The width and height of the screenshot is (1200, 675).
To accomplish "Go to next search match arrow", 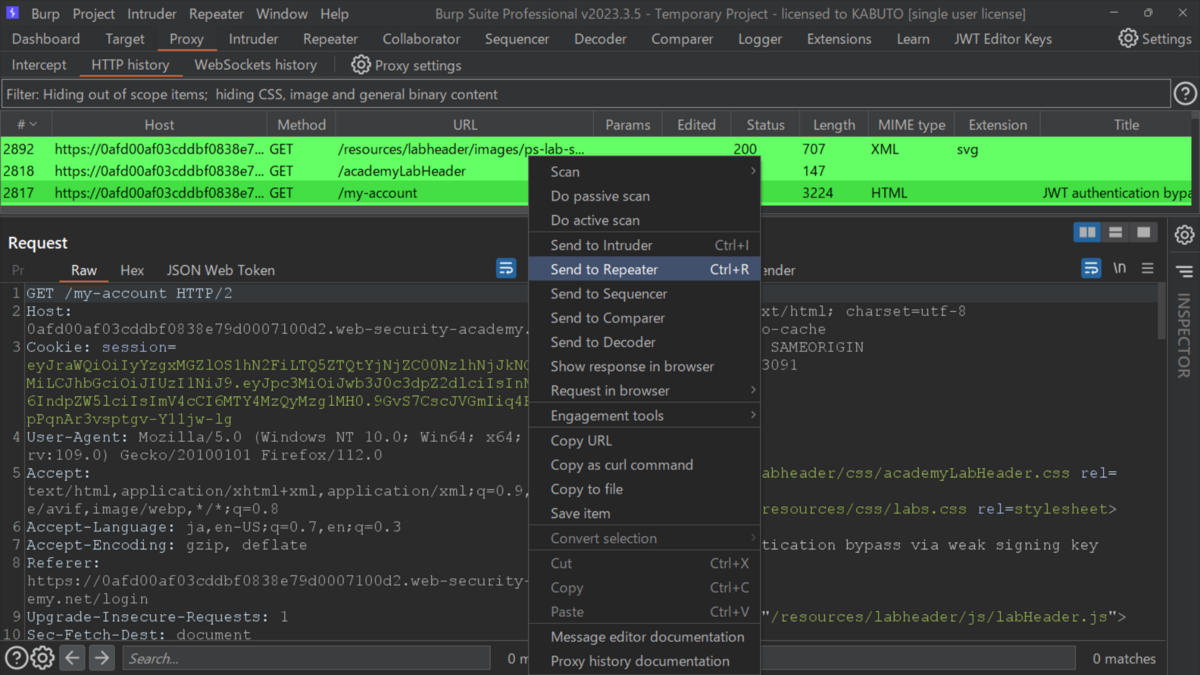I will tap(102, 658).
